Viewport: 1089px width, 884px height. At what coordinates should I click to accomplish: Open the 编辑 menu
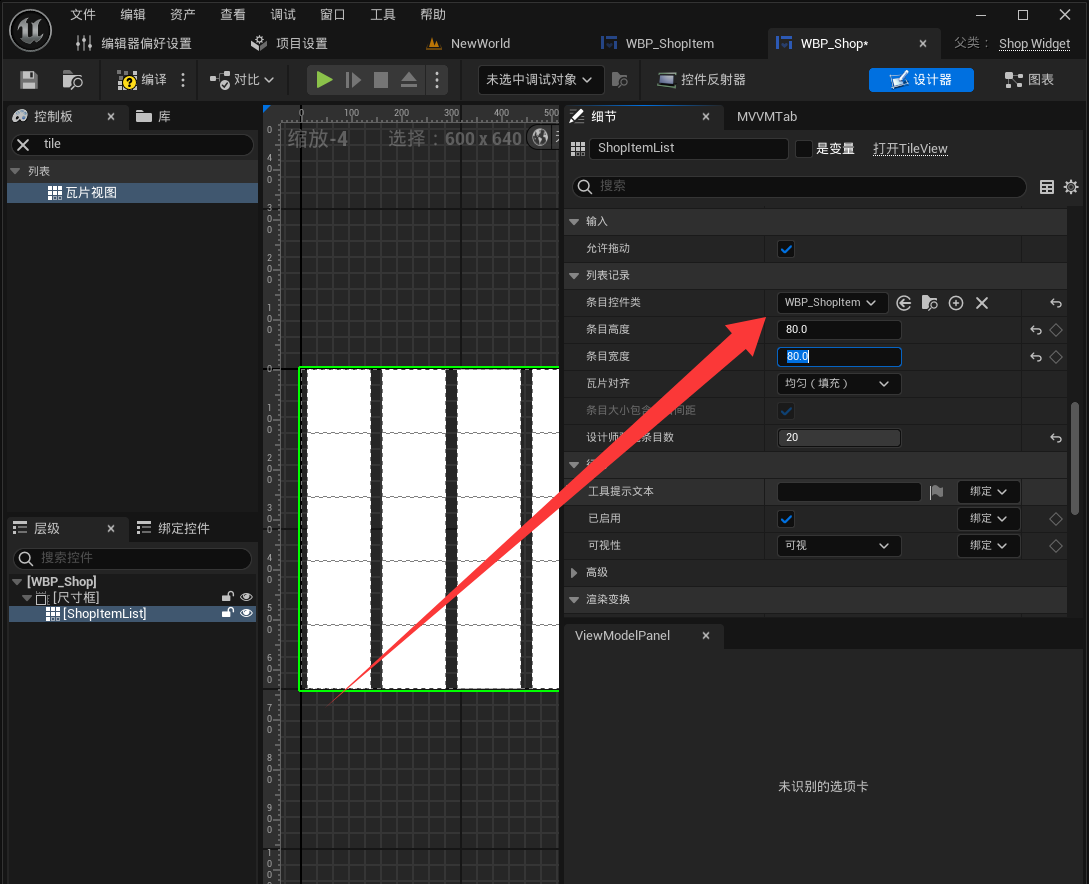click(x=133, y=15)
